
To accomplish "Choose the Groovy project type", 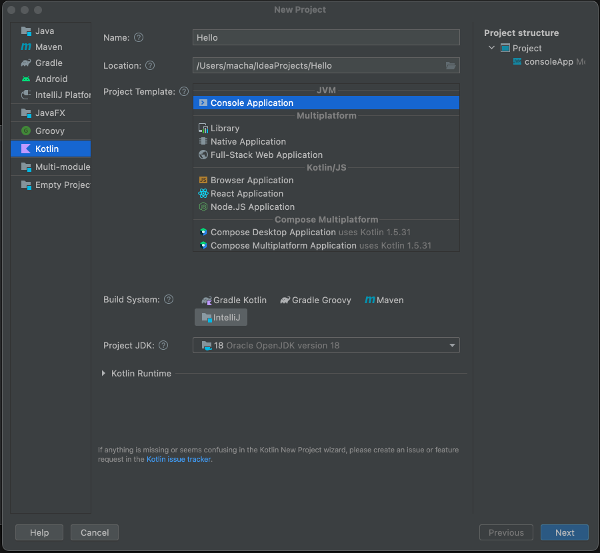I will (51, 131).
